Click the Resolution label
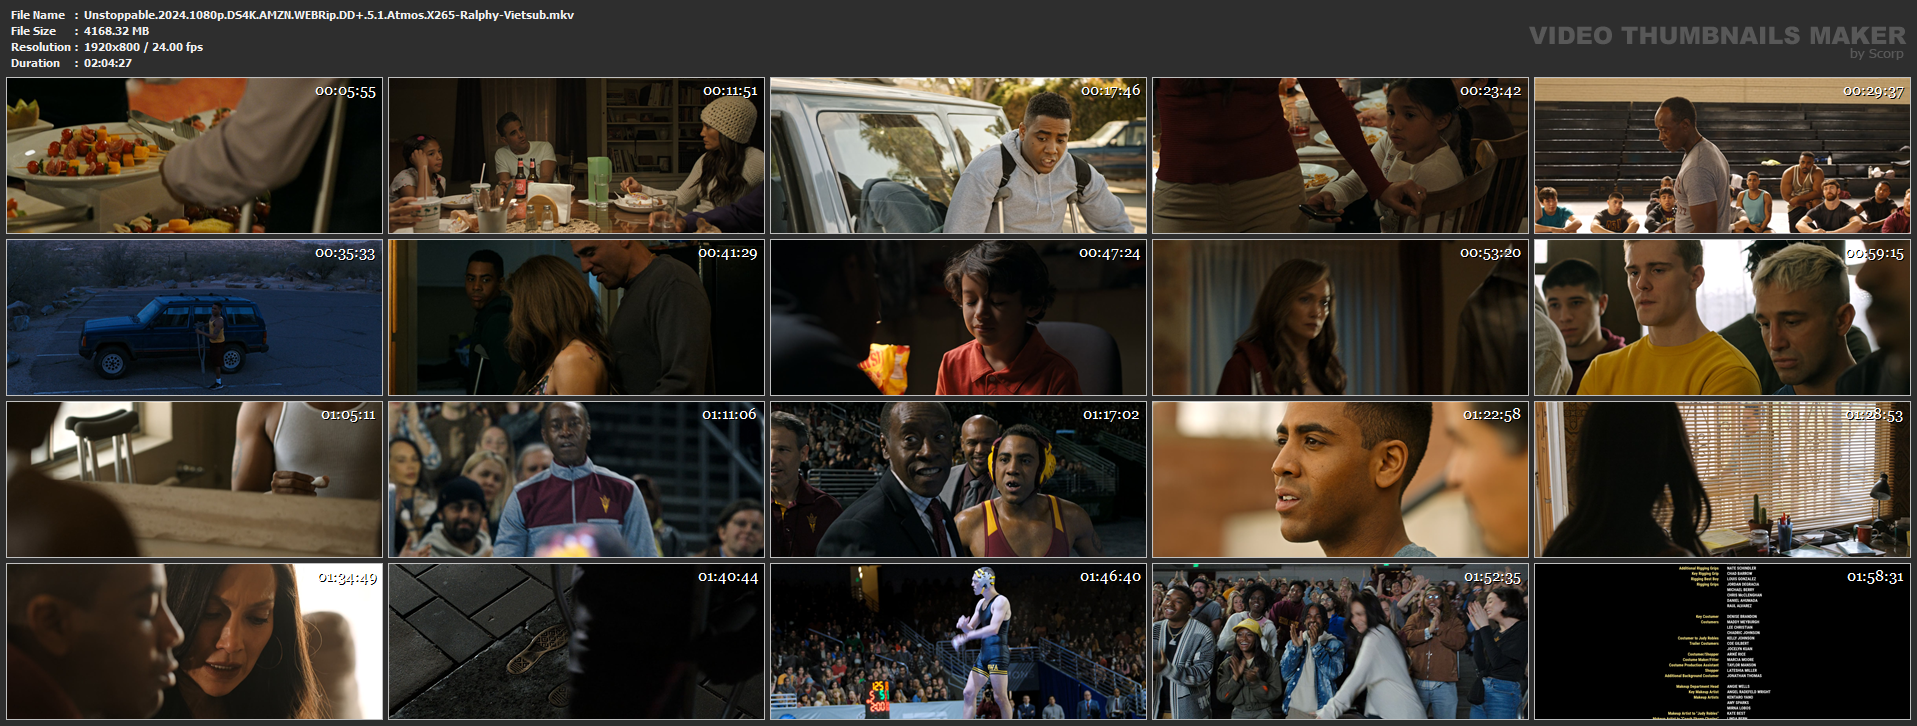Viewport: 1917px width, 726px height. (41, 47)
